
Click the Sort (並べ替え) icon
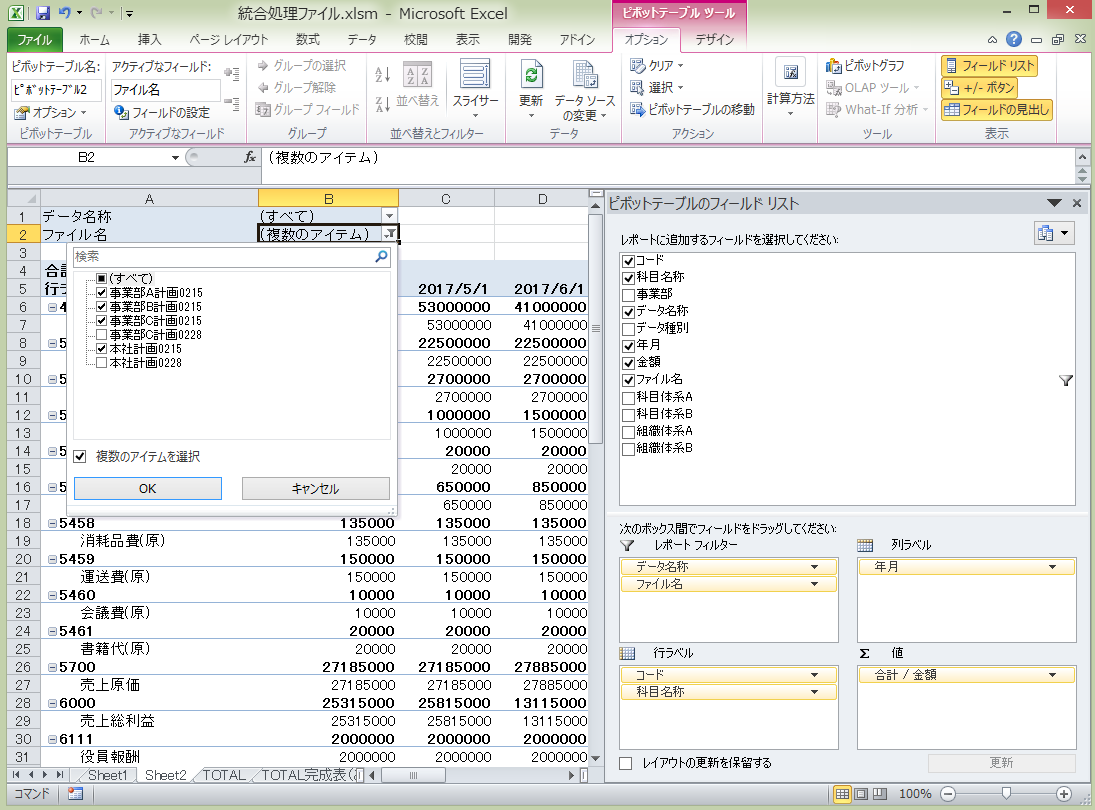pos(418,76)
